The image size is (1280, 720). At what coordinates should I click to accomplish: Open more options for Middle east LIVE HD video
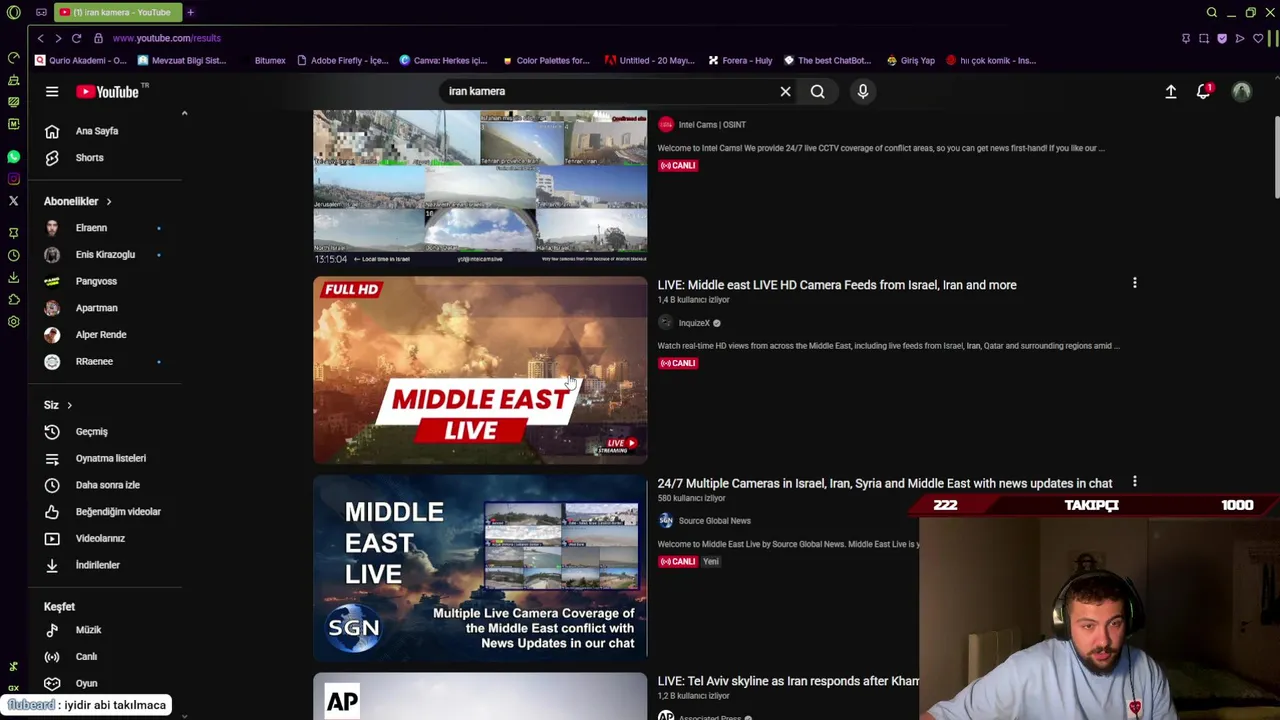coord(1134,284)
